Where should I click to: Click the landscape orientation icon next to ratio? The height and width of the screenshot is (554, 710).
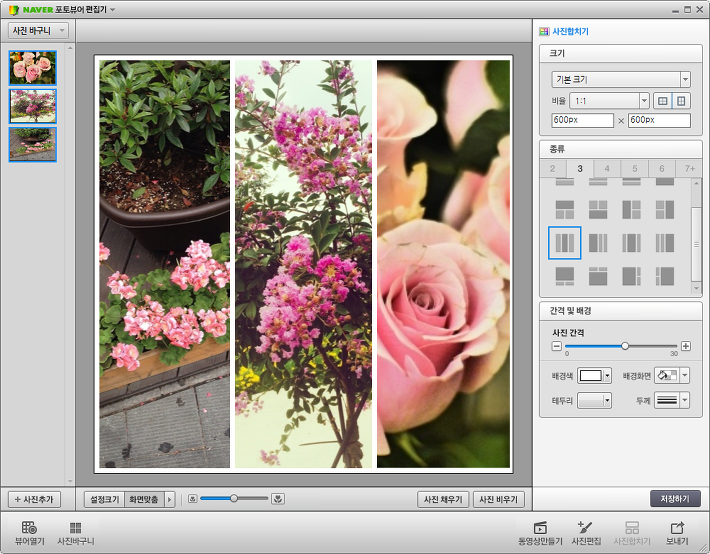point(662,101)
